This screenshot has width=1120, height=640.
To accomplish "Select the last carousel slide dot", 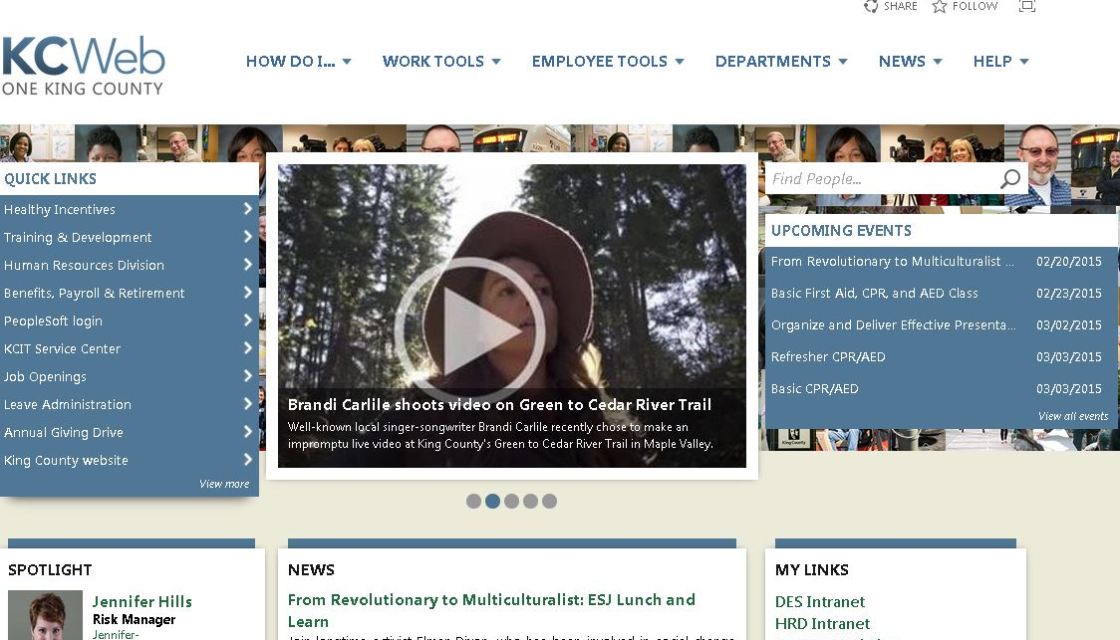I will pos(549,501).
